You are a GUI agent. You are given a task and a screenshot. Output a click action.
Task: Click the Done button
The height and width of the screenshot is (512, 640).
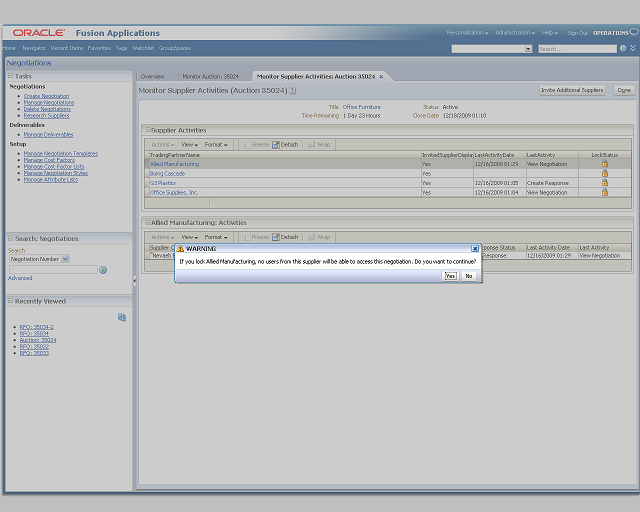pos(624,90)
